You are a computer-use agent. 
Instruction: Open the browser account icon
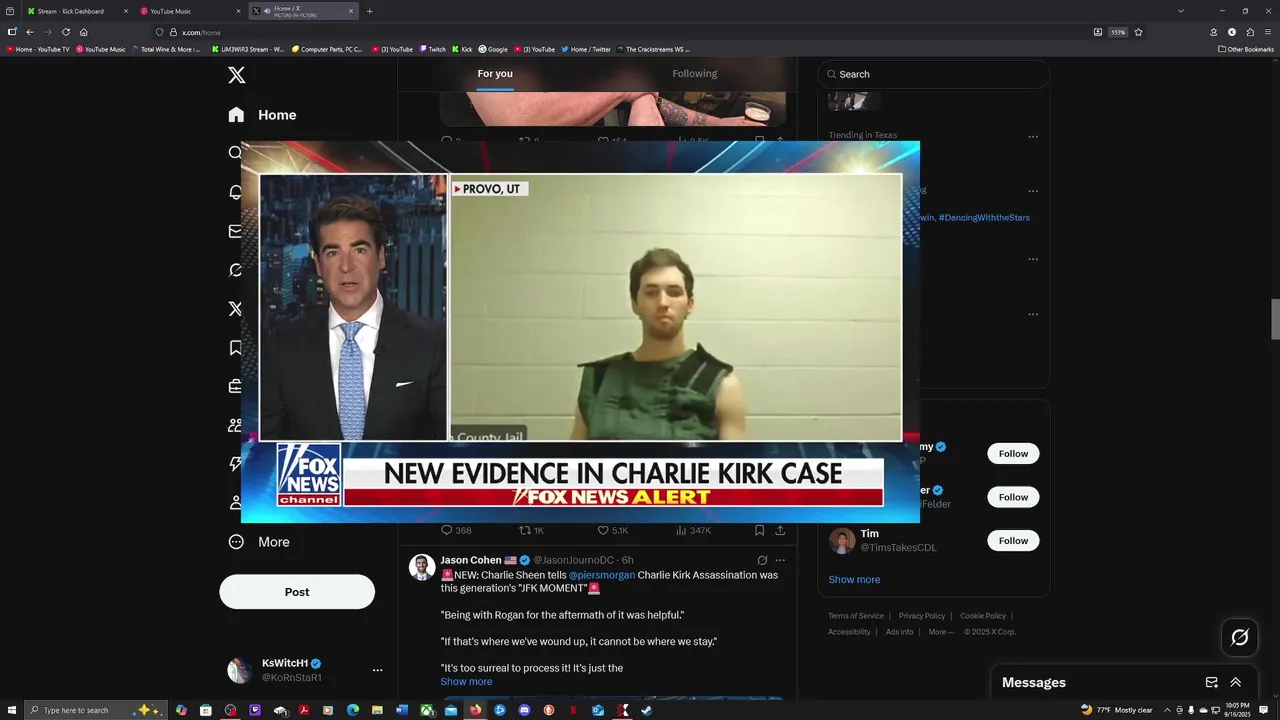[1231, 32]
